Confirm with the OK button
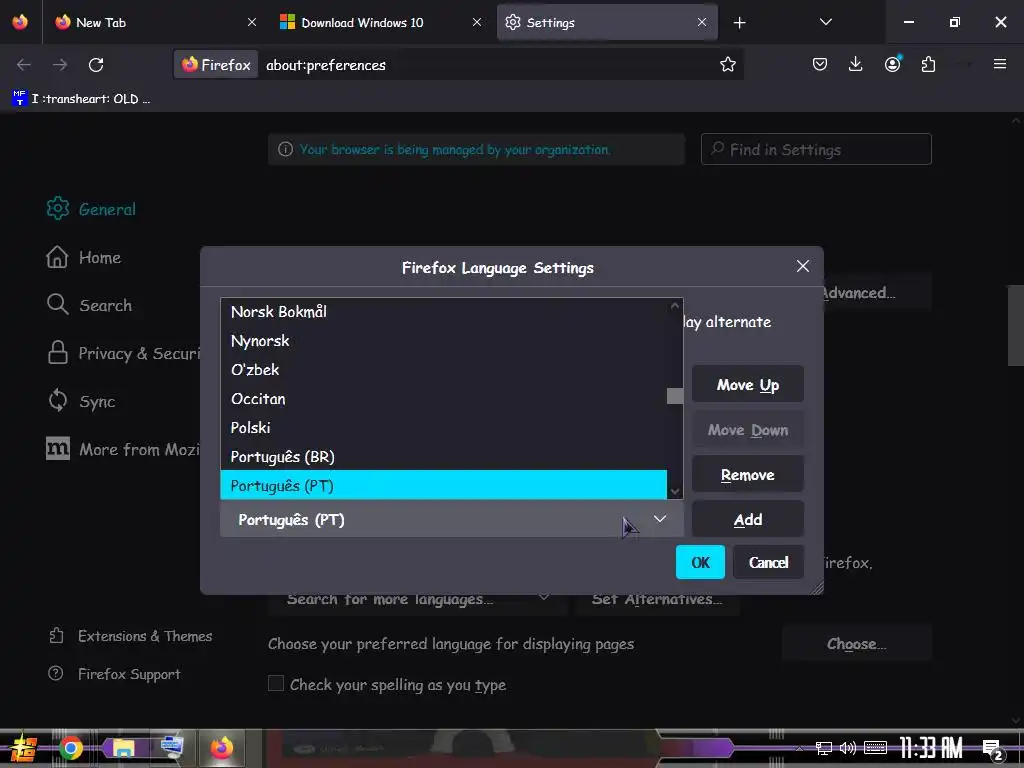Image resolution: width=1024 pixels, height=768 pixels. (700, 562)
